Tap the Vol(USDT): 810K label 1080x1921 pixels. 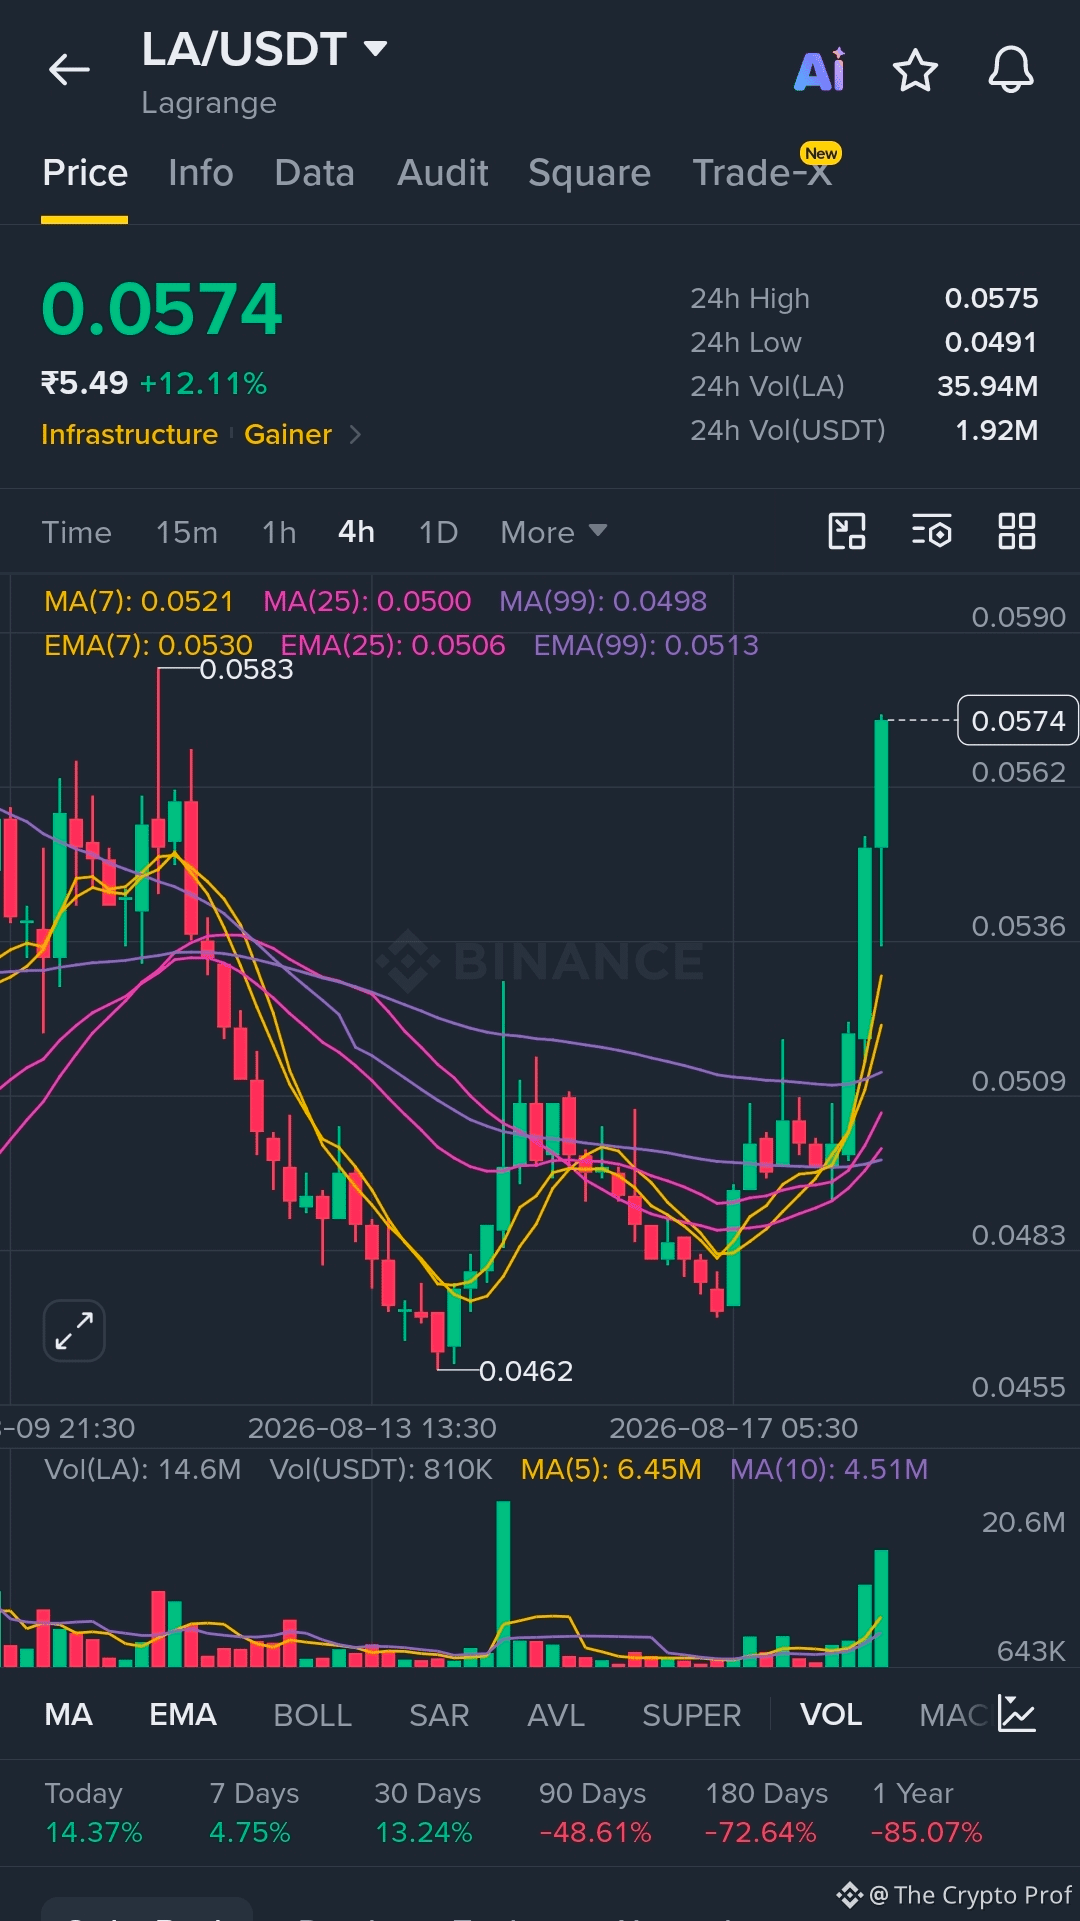coord(381,1469)
